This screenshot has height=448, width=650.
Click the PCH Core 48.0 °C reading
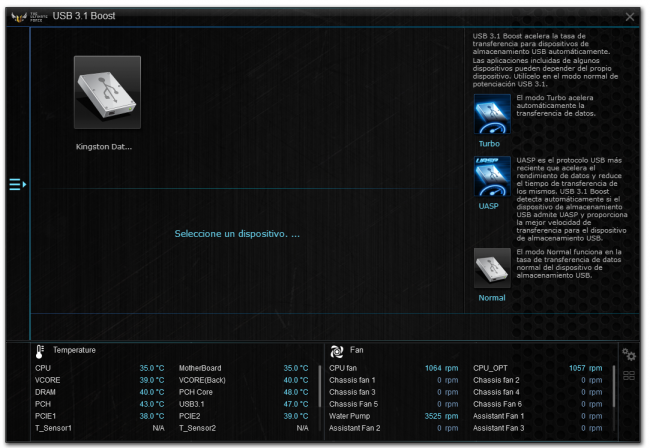(x=296, y=392)
